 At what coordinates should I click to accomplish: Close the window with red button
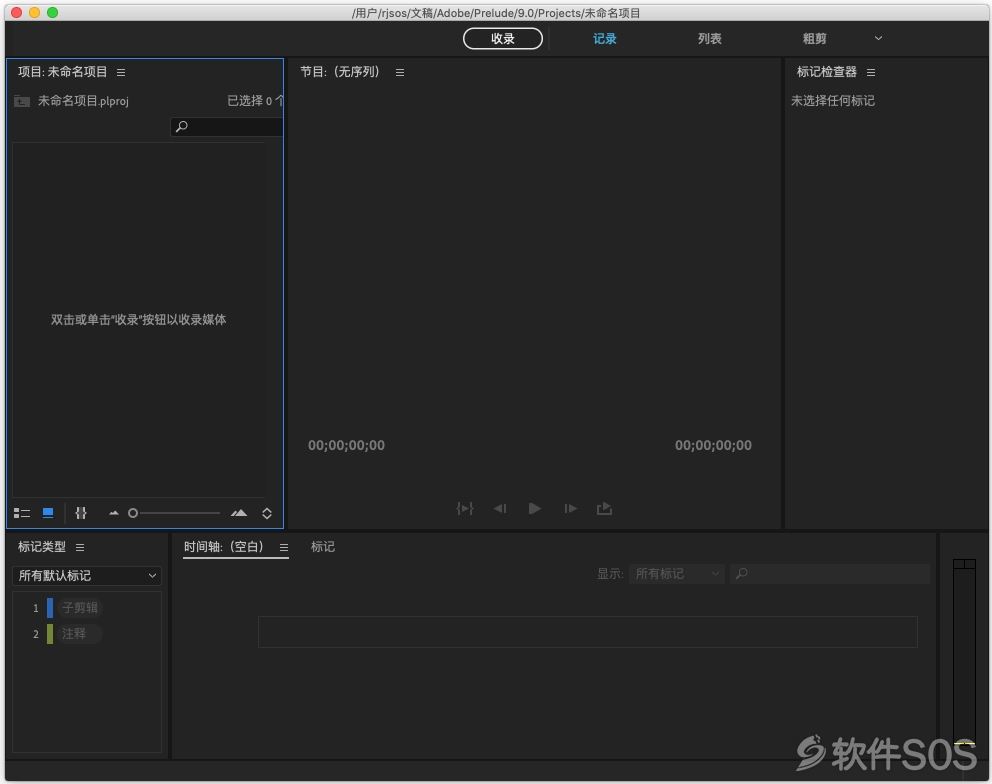click(x=16, y=13)
